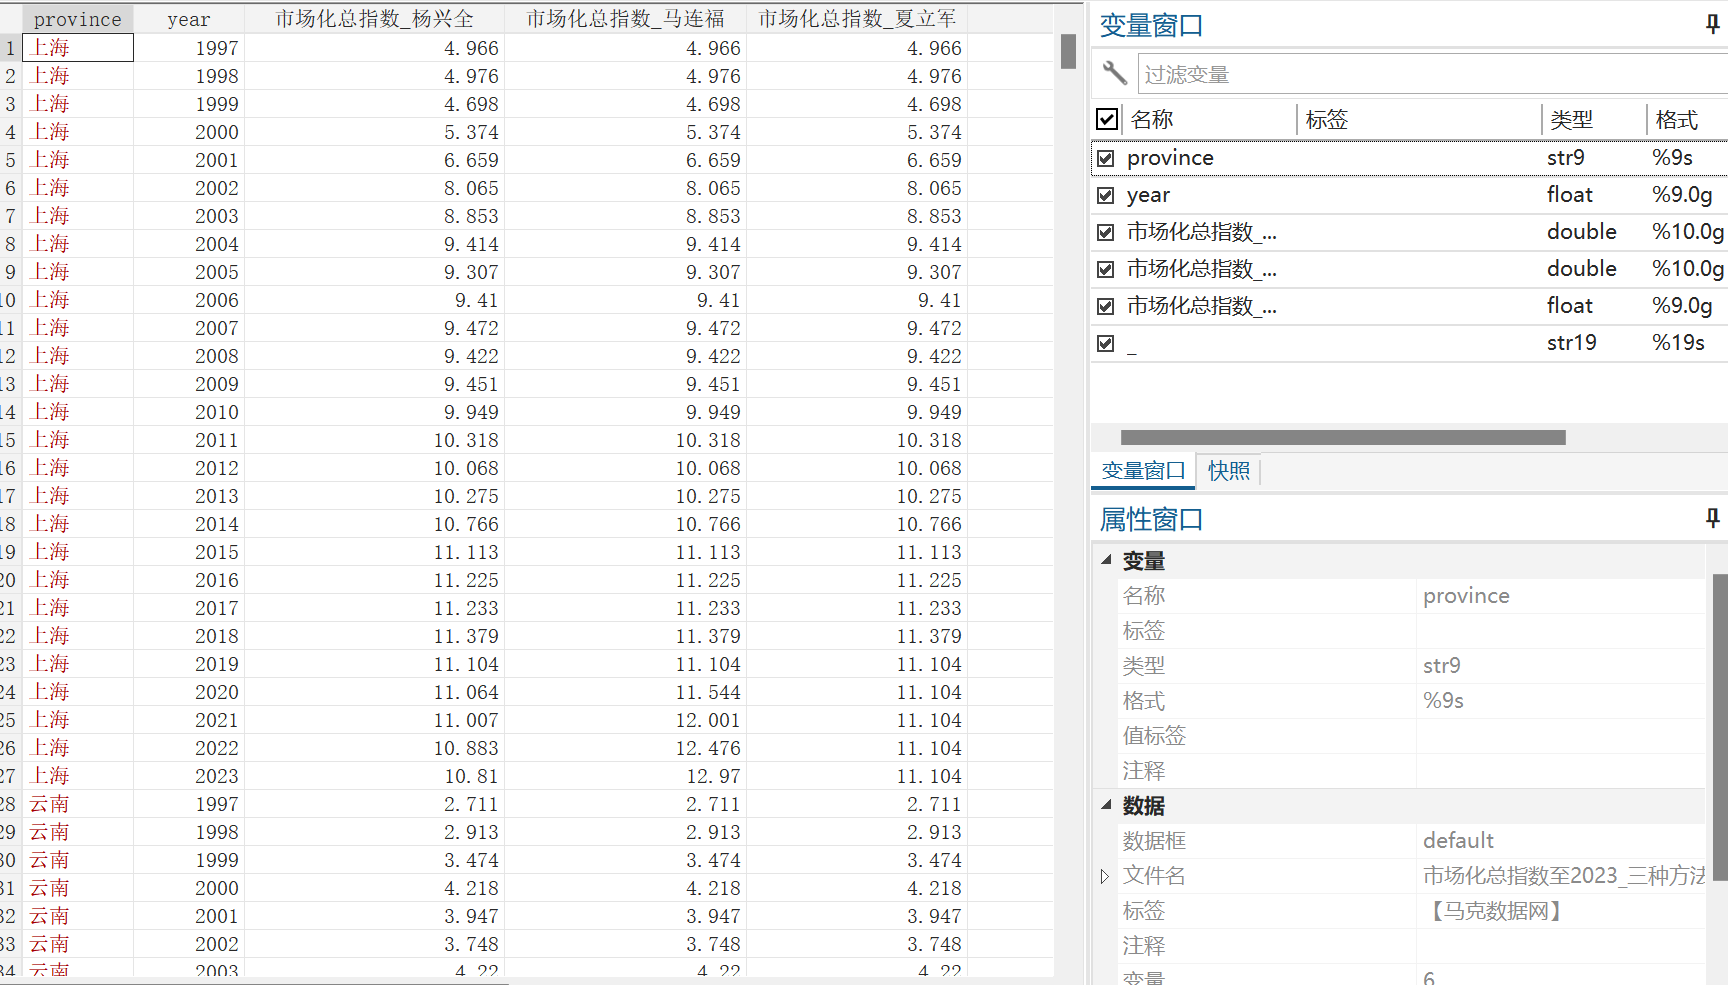This screenshot has height=985, width=1728.
Task: Uncheck the province variable checkbox
Action: (x=1106, y=157)
